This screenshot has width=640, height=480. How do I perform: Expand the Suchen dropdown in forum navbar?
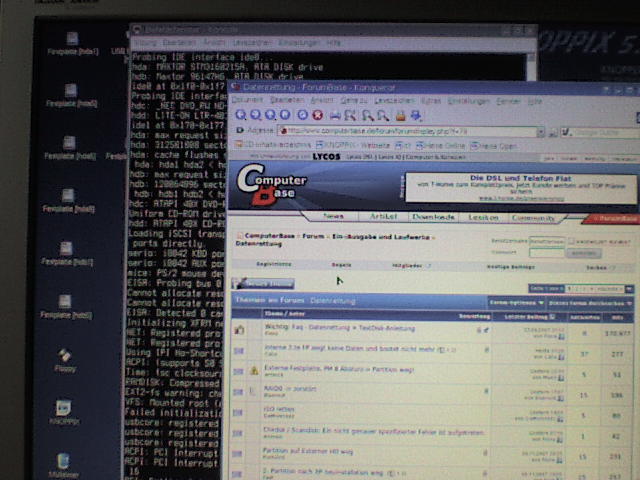click(600, 268)
